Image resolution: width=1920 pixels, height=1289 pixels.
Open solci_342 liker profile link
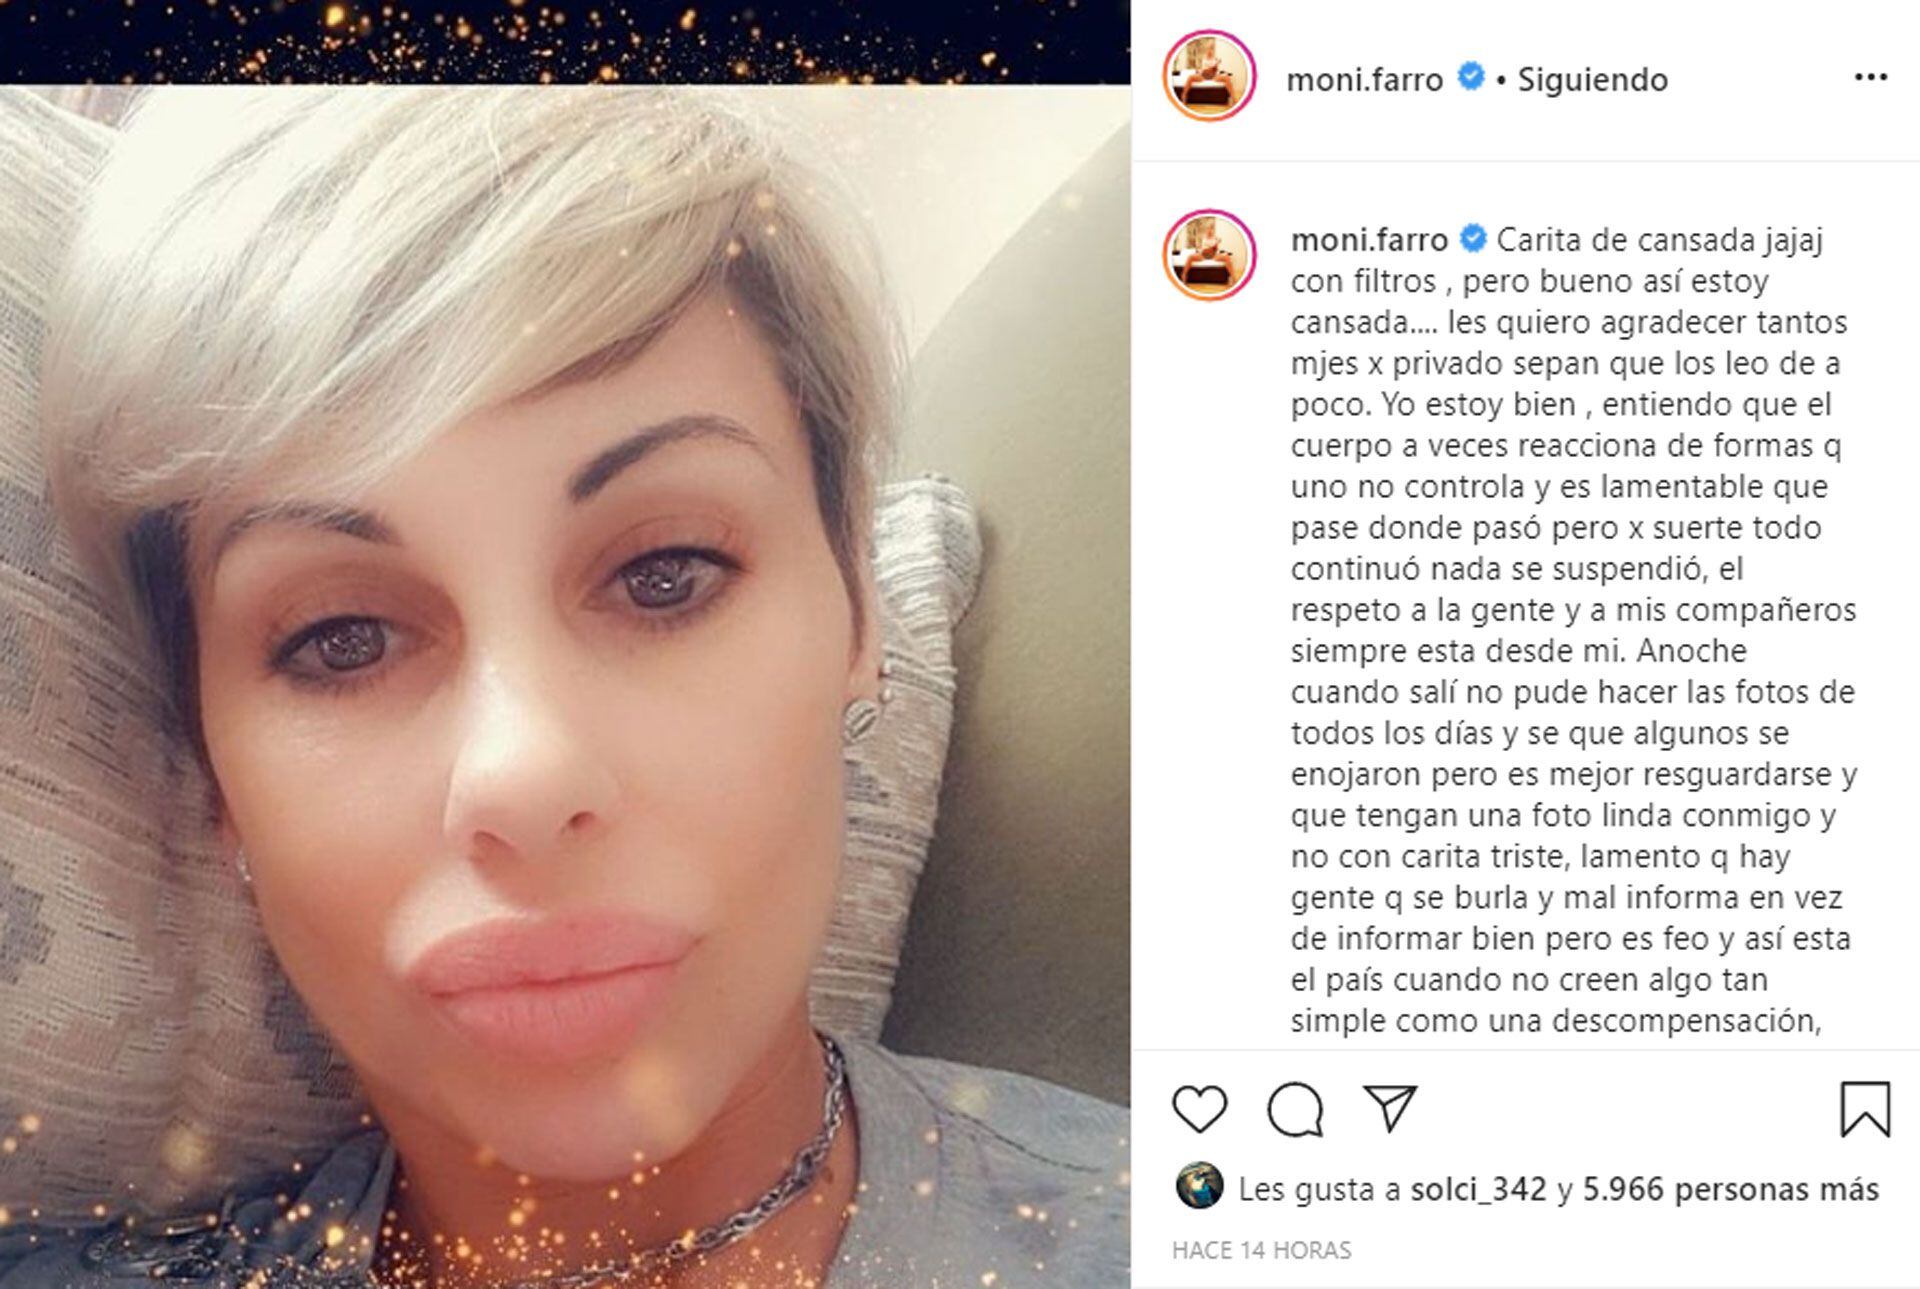(1478, 1189)
